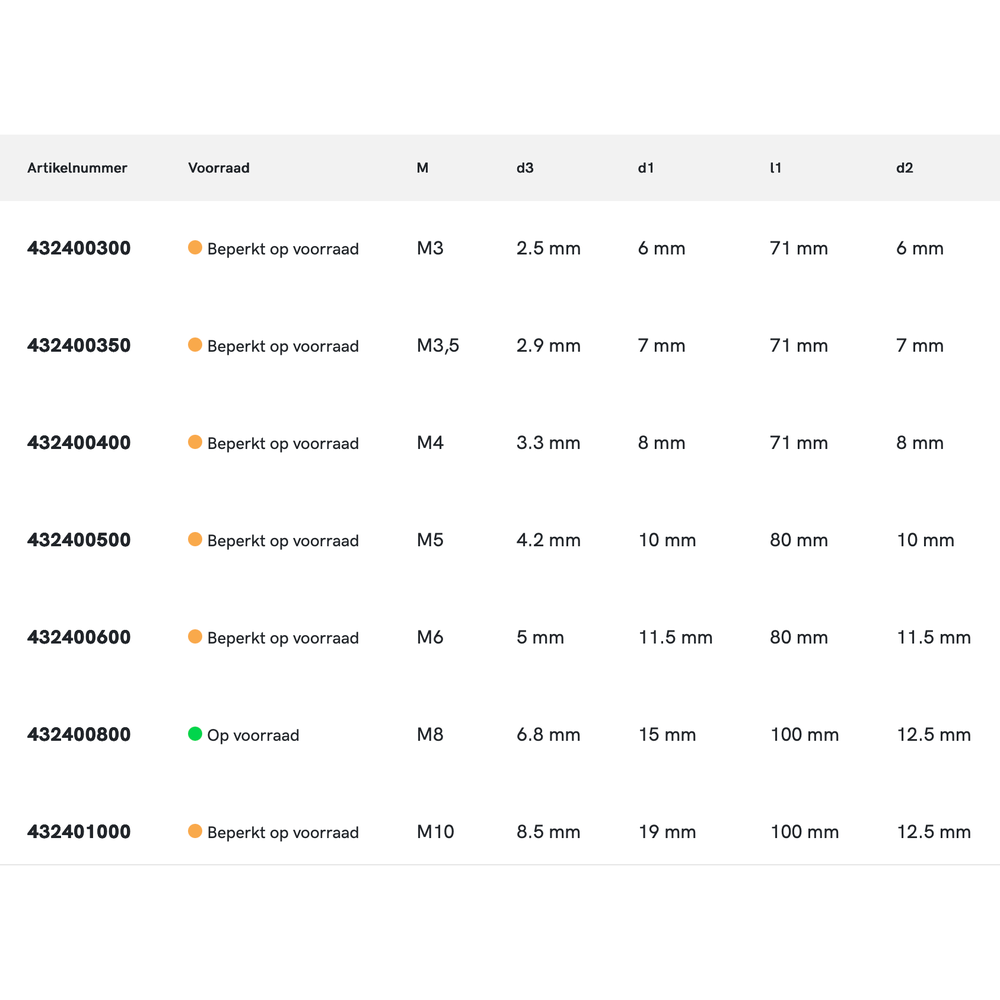
Task: Click the orange stock dot for 432401000
Action: [x=195, y=831]
